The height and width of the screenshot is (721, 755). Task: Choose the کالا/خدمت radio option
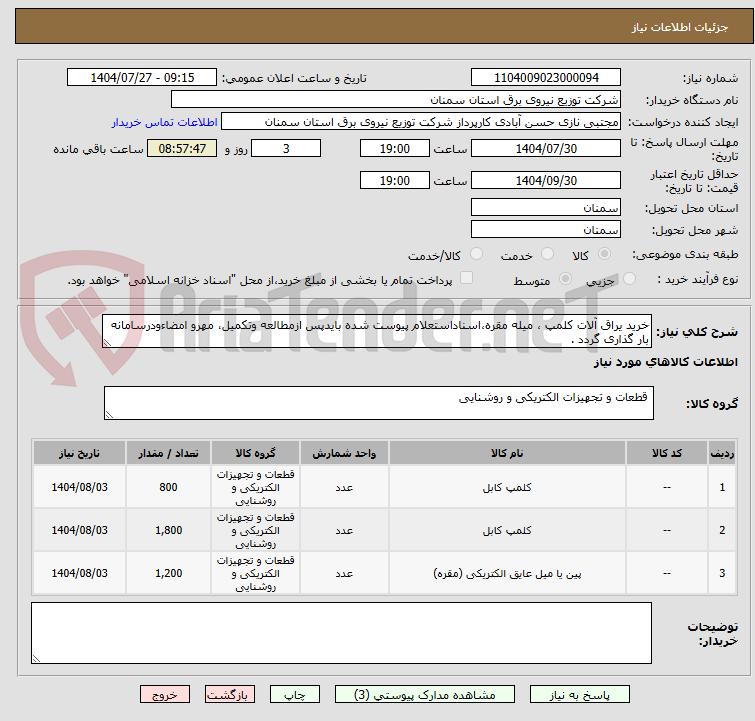coord(476,255)
